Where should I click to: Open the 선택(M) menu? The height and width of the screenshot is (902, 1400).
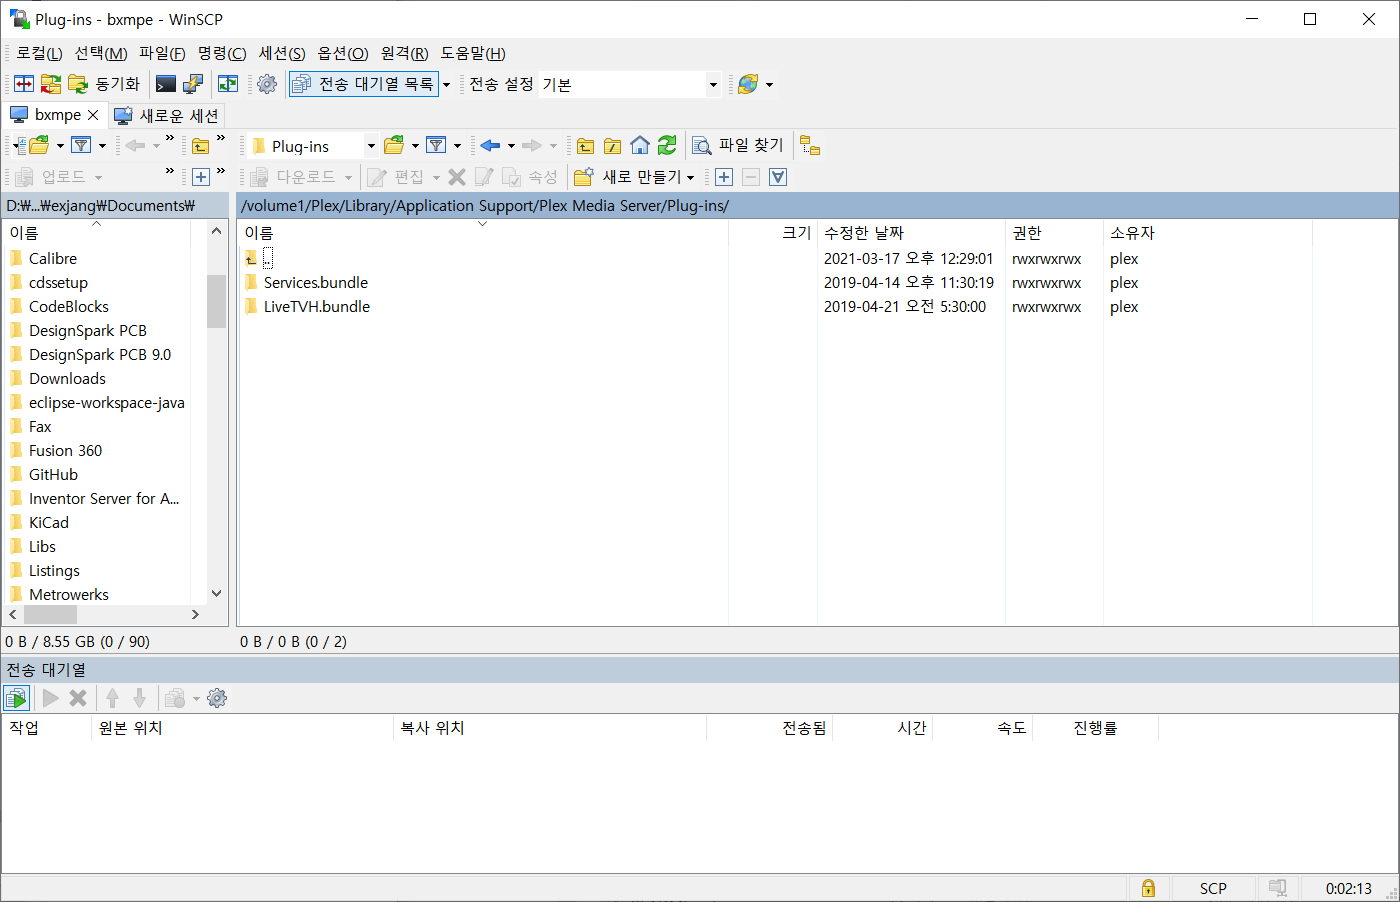[101, 53]
